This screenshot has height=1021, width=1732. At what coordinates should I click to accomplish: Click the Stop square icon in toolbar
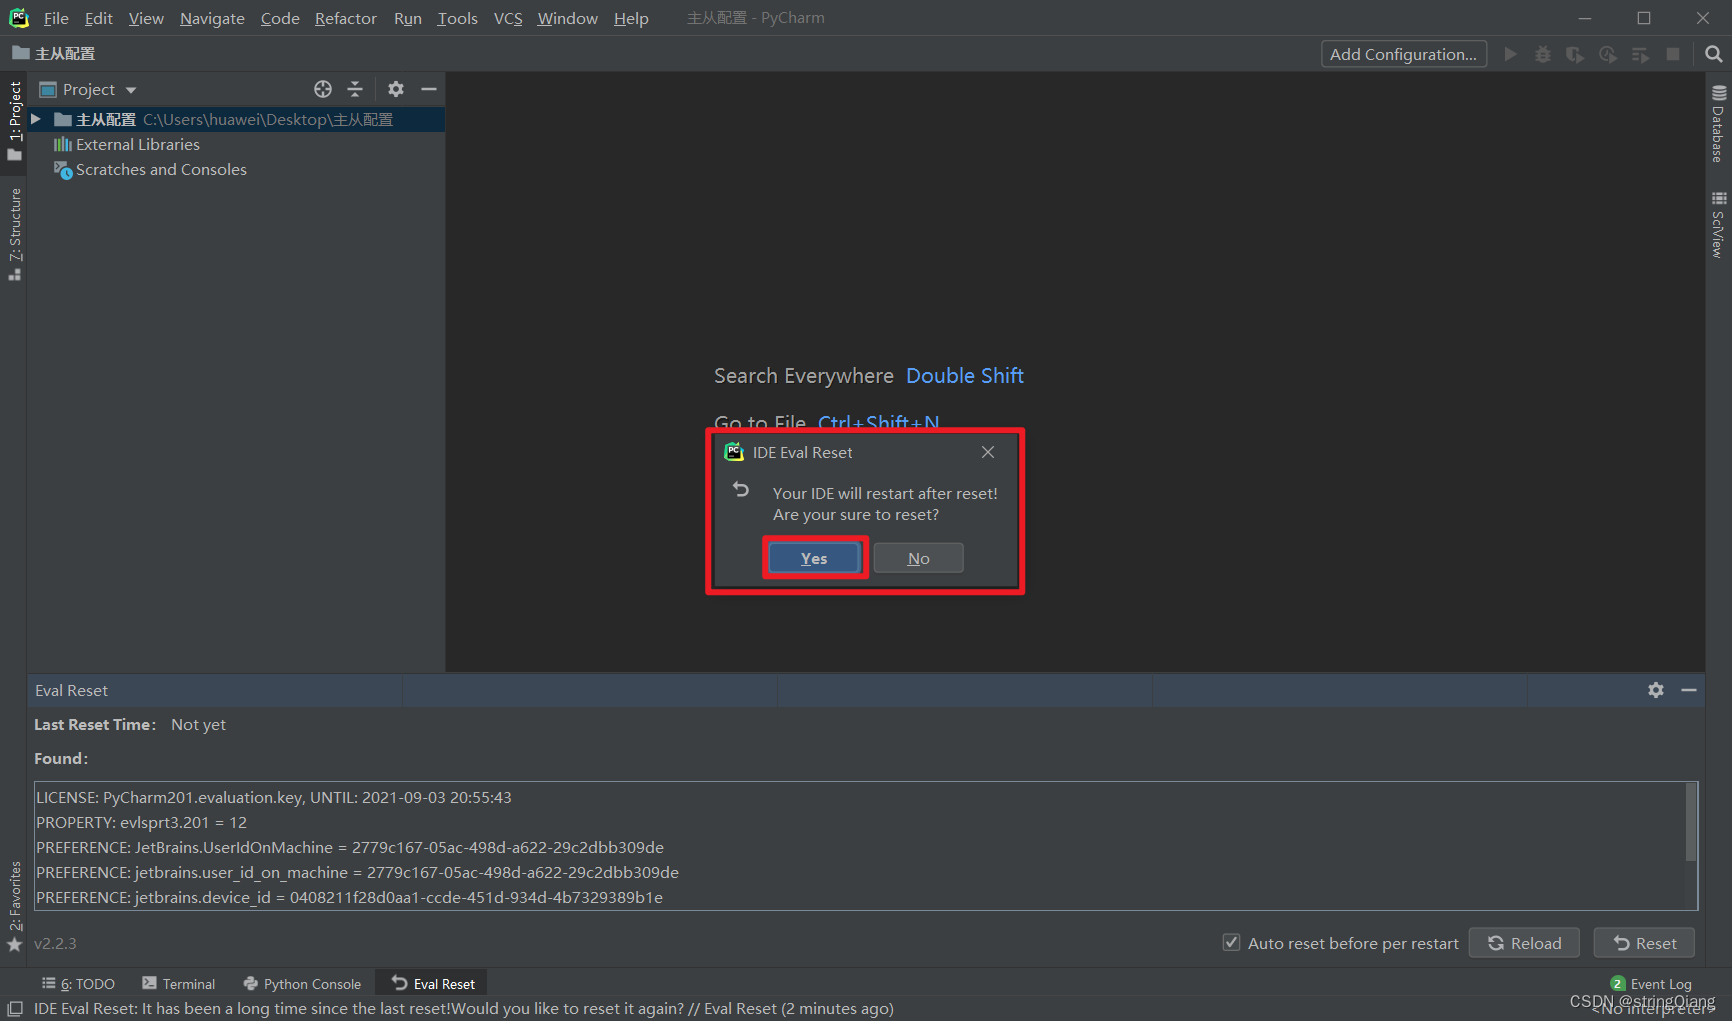click(x=1673, y=54)
